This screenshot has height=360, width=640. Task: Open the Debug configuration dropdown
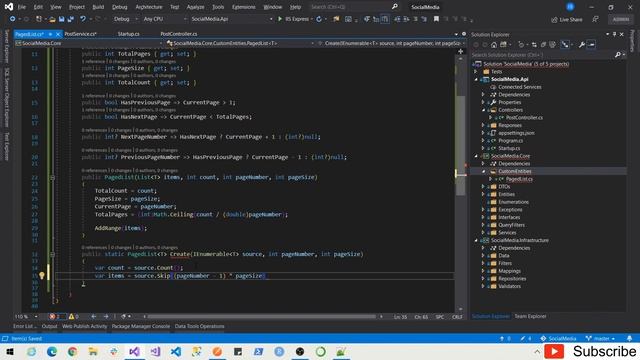click(x=125, y=19)
